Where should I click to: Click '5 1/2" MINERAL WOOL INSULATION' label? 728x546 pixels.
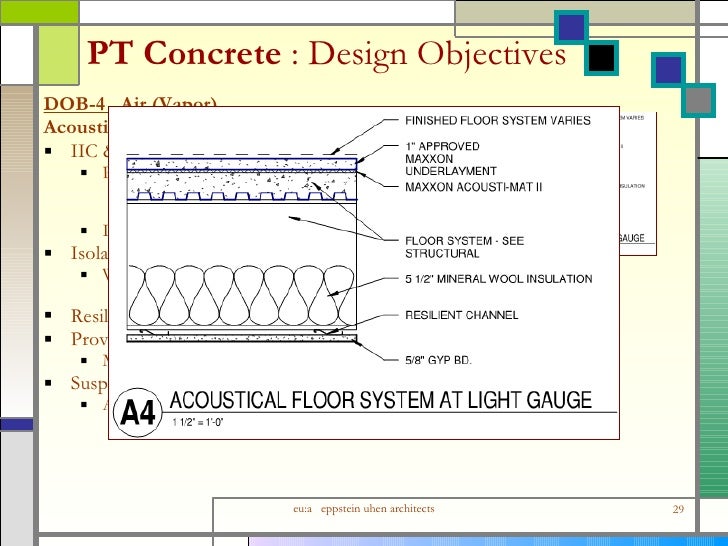coord(499,279)
